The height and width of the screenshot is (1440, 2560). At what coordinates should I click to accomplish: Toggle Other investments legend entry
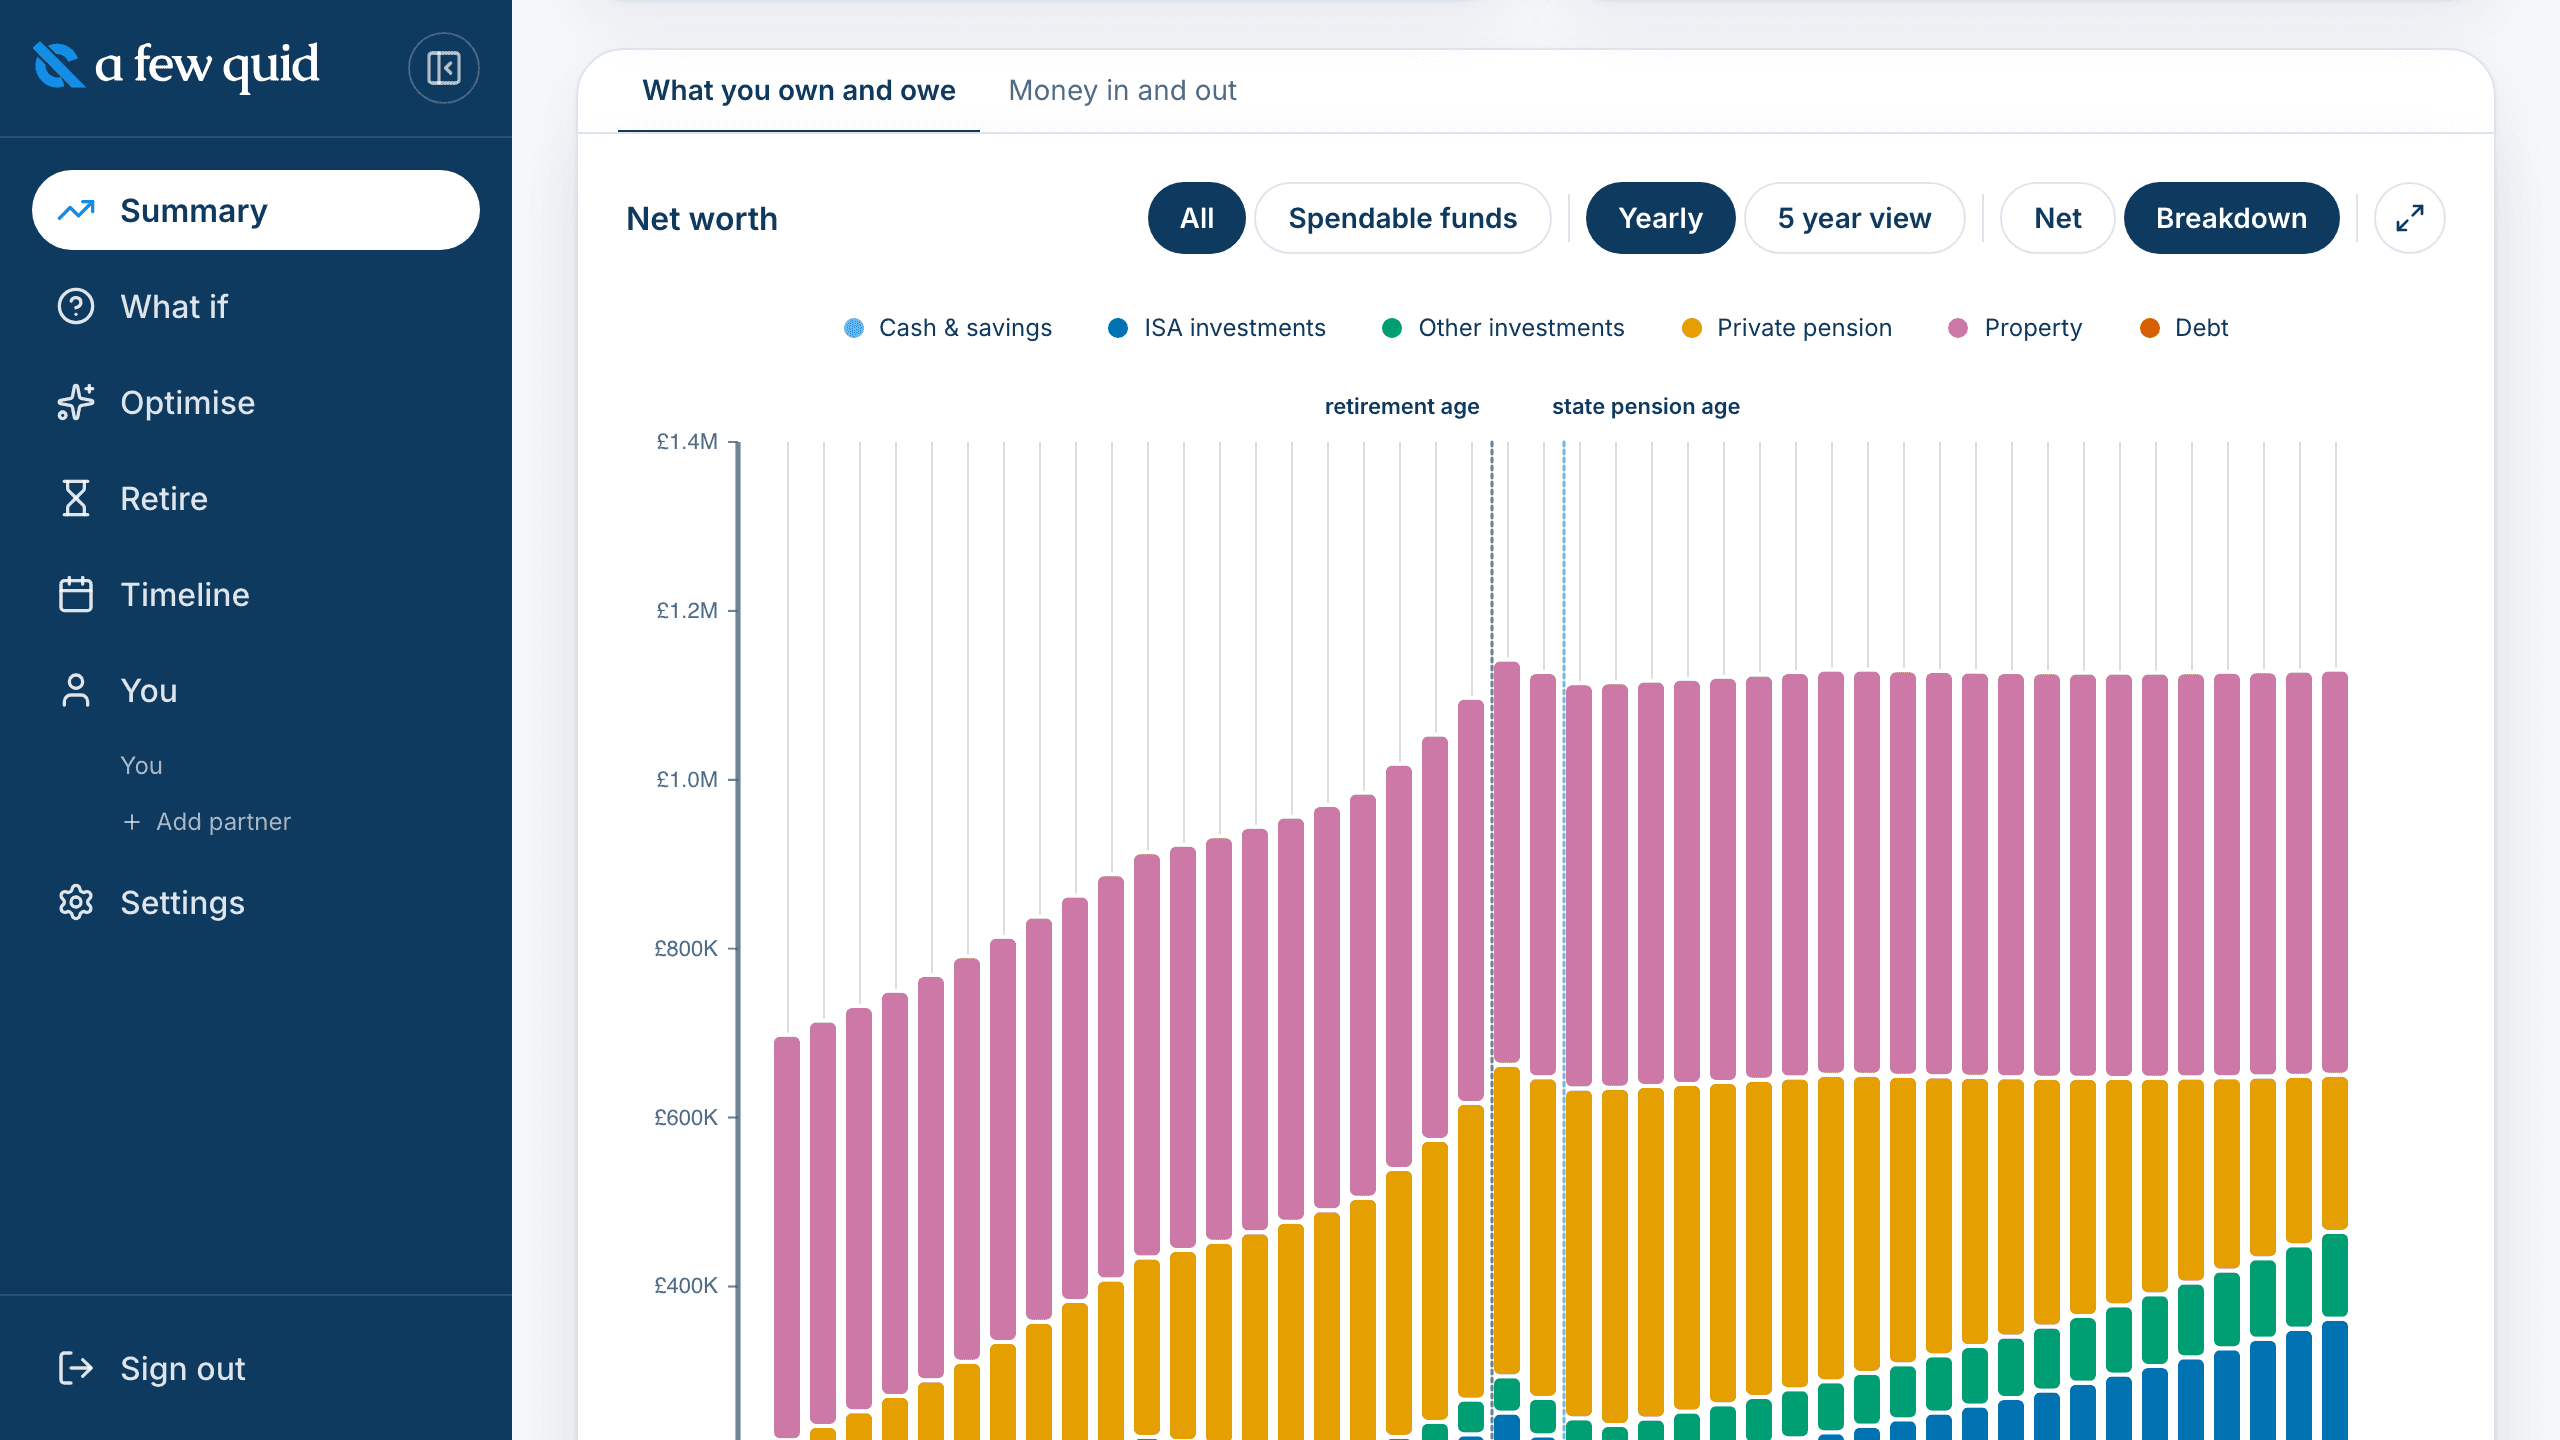click(1503, 328)
